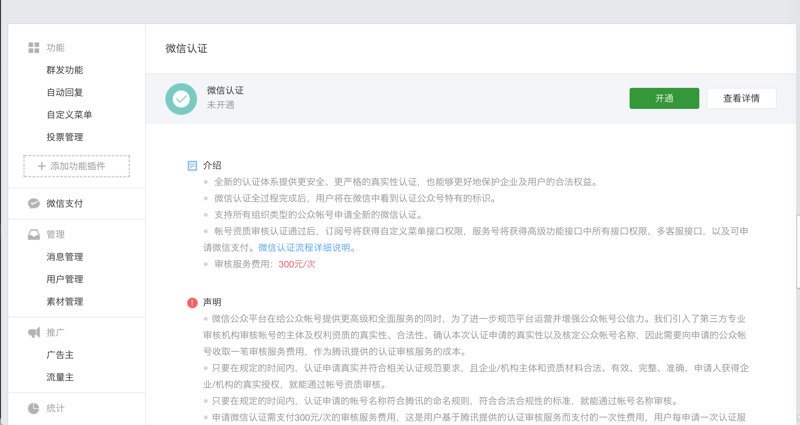The image size is (800, 425).
Task: Select 投票管理 sidebar item
Action: pyautogui.click(x=65, y=137)
